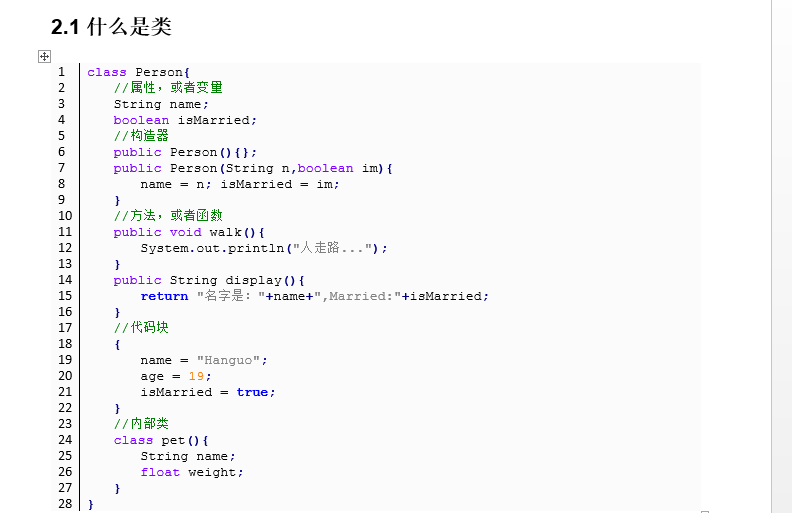The height and width of the screenshot is (513, 792).
Task: Click the table resize handle at bottom corner
Action: coord(705,511)
